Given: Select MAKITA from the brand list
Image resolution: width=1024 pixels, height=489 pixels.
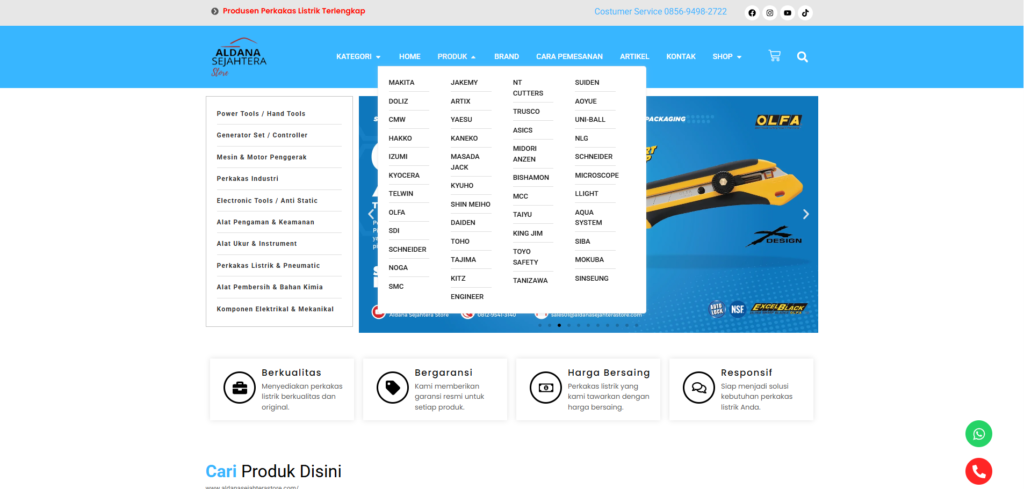Looking at the screenshot, I should (x=402, y=82).
